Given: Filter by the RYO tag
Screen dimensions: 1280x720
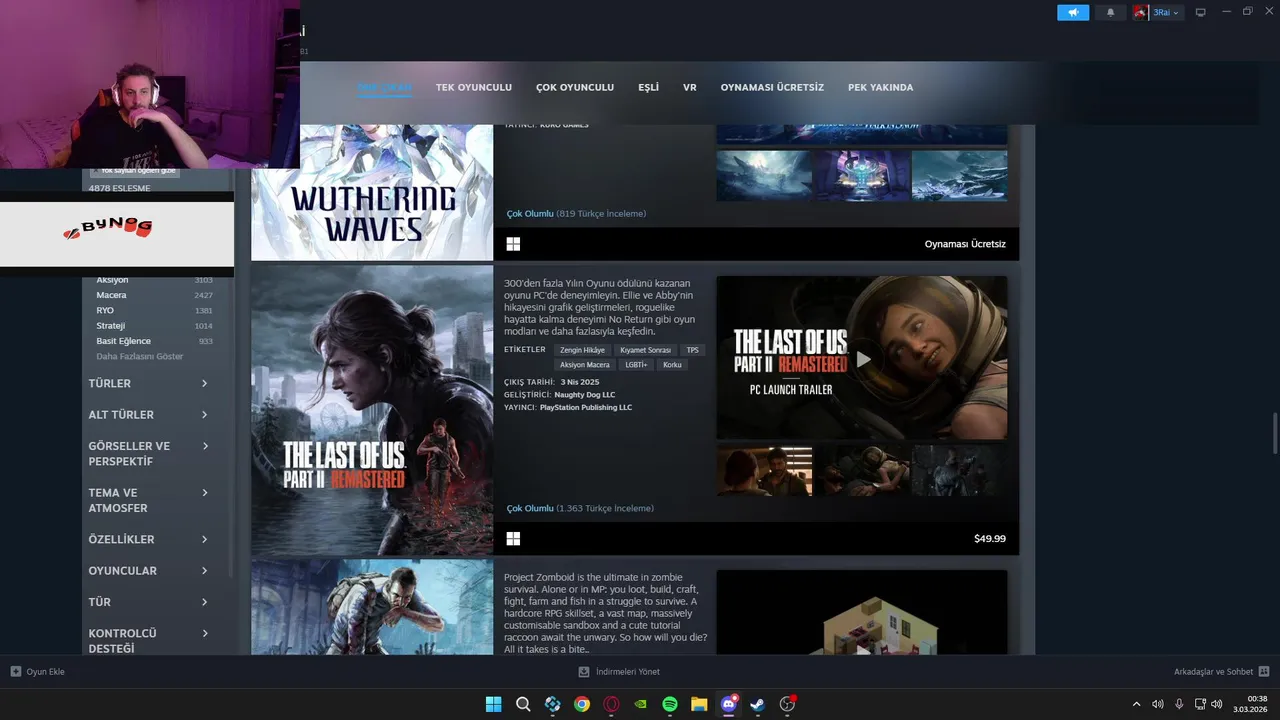Looking at the screenshot, I should 105,310.
